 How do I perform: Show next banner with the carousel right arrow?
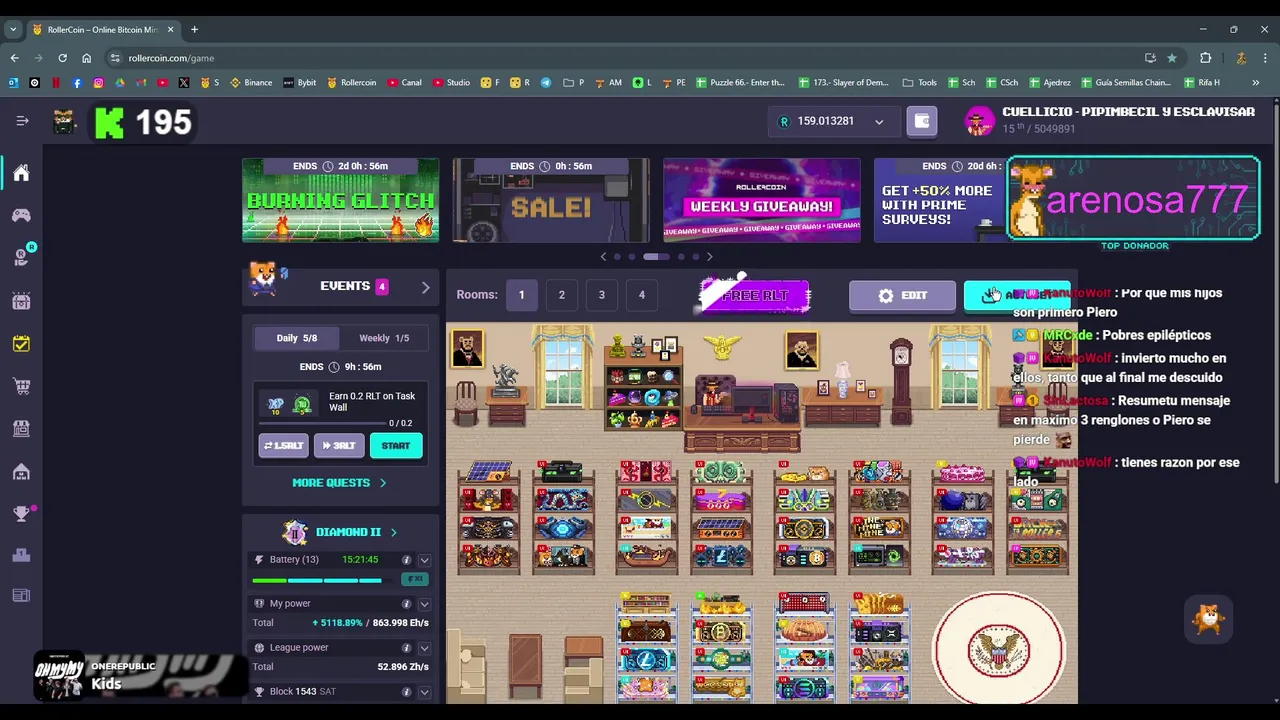click(x=709, y=257)
